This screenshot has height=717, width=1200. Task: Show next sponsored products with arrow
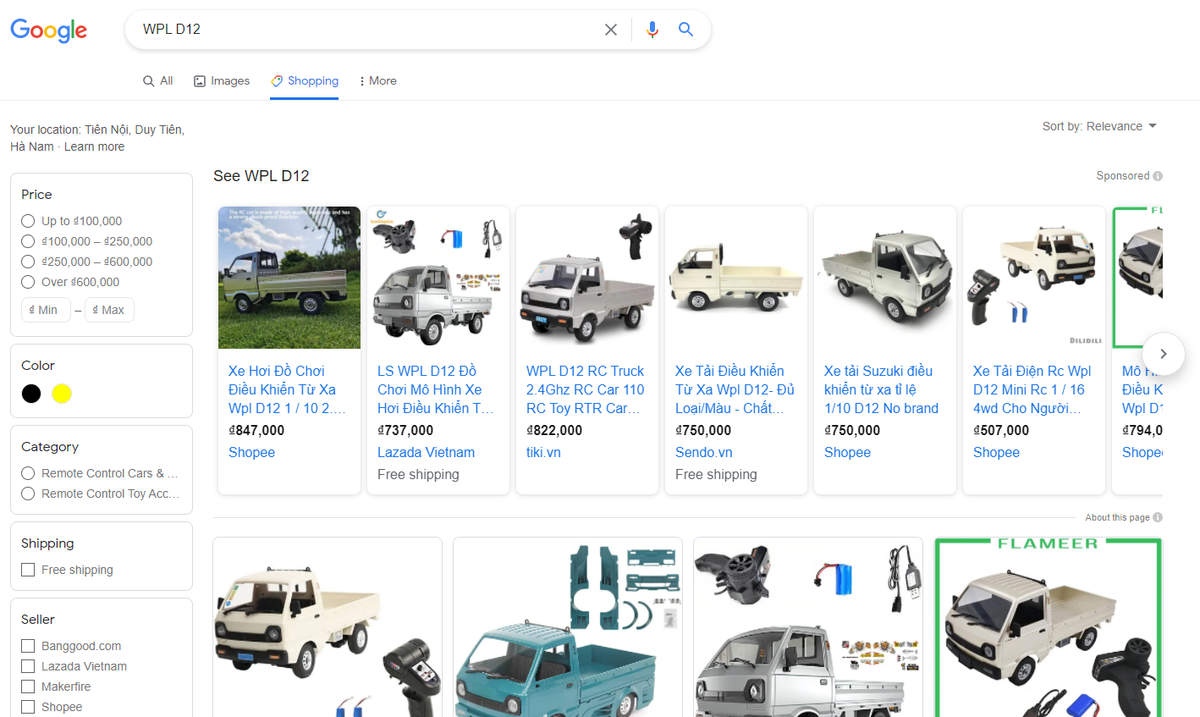coord(1162,354)
